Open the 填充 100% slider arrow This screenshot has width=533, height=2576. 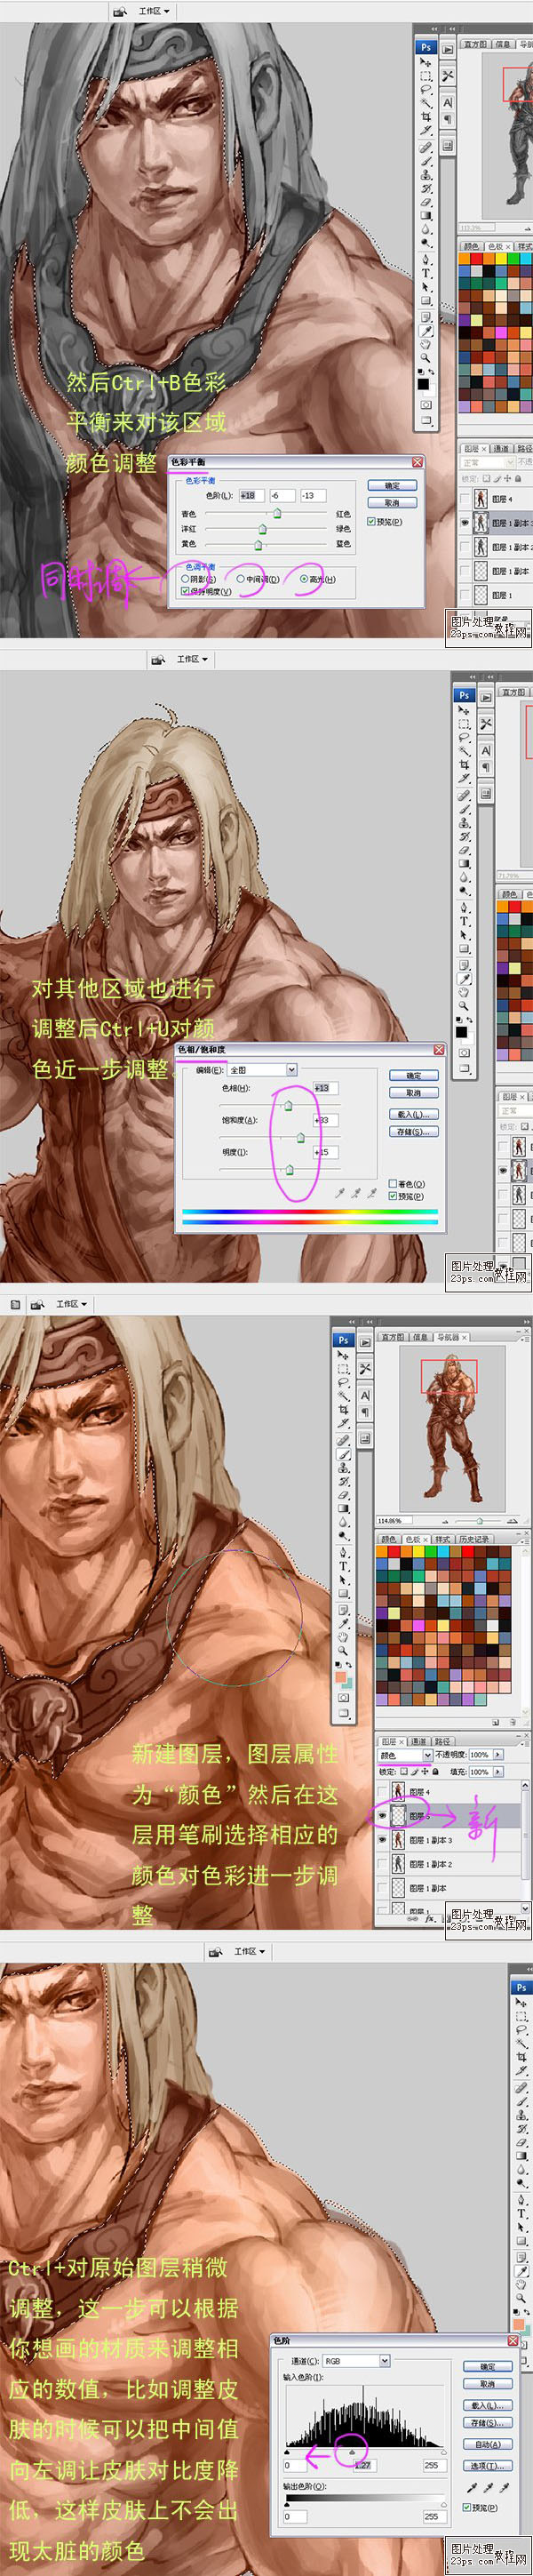pos(499,1771)
